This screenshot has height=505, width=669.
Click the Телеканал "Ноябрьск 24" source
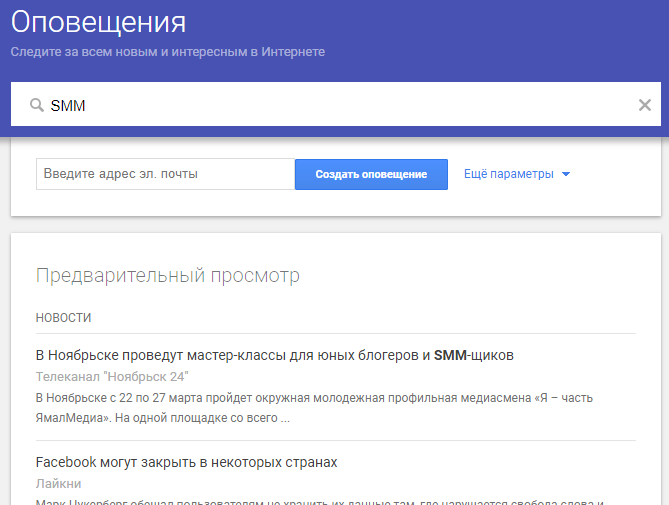(x=112, y=377)
